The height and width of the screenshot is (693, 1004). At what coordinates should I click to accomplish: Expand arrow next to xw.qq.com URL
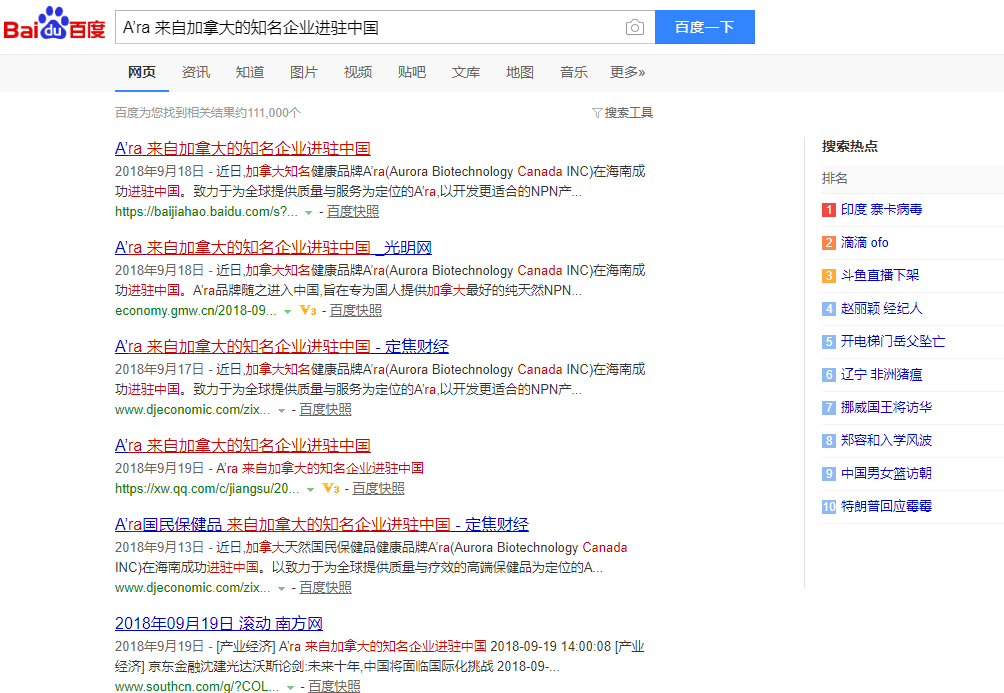311,489
